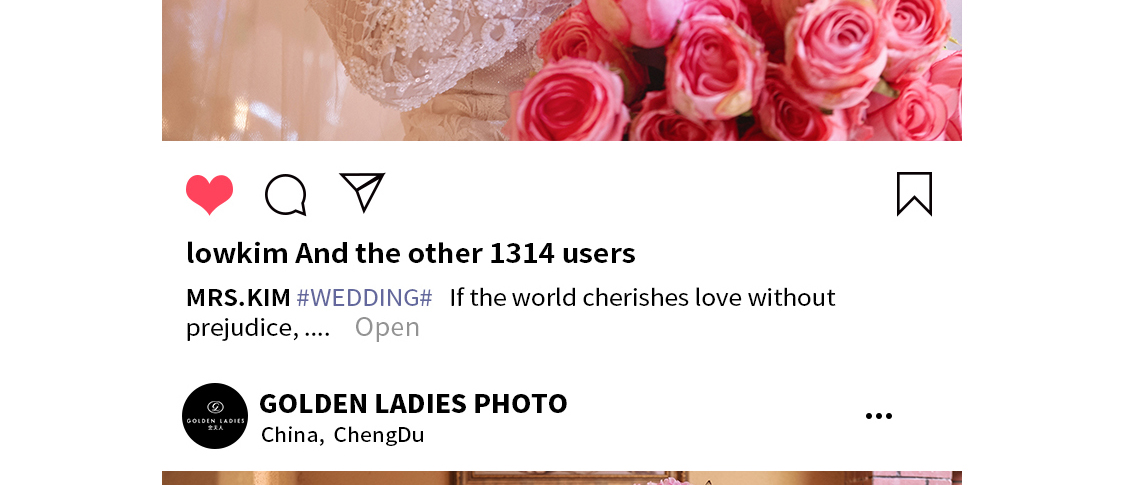
Task: Tap the Golden Ladies round profile avatar
Action: pos(215,416)
